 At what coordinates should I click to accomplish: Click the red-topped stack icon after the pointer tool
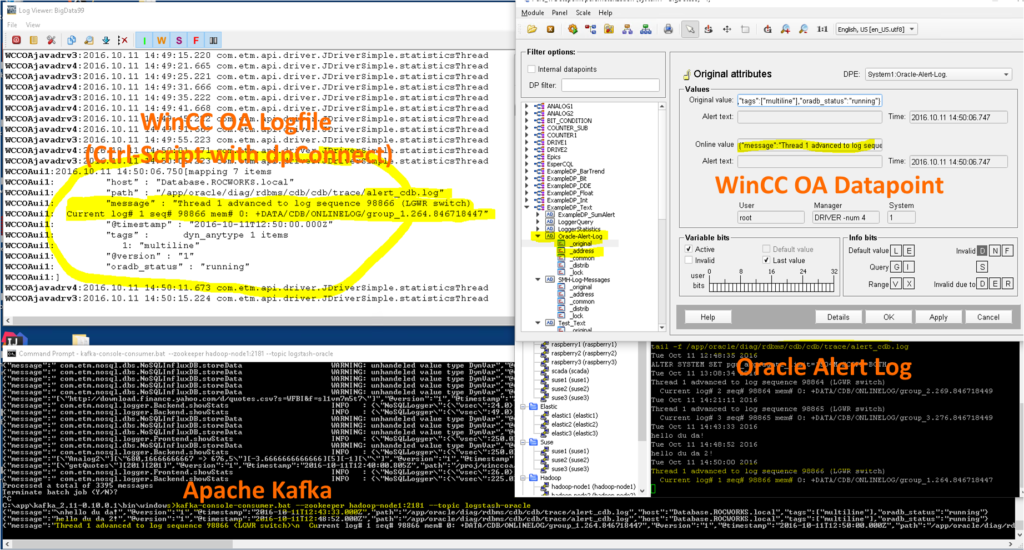(x=708, y=29)
